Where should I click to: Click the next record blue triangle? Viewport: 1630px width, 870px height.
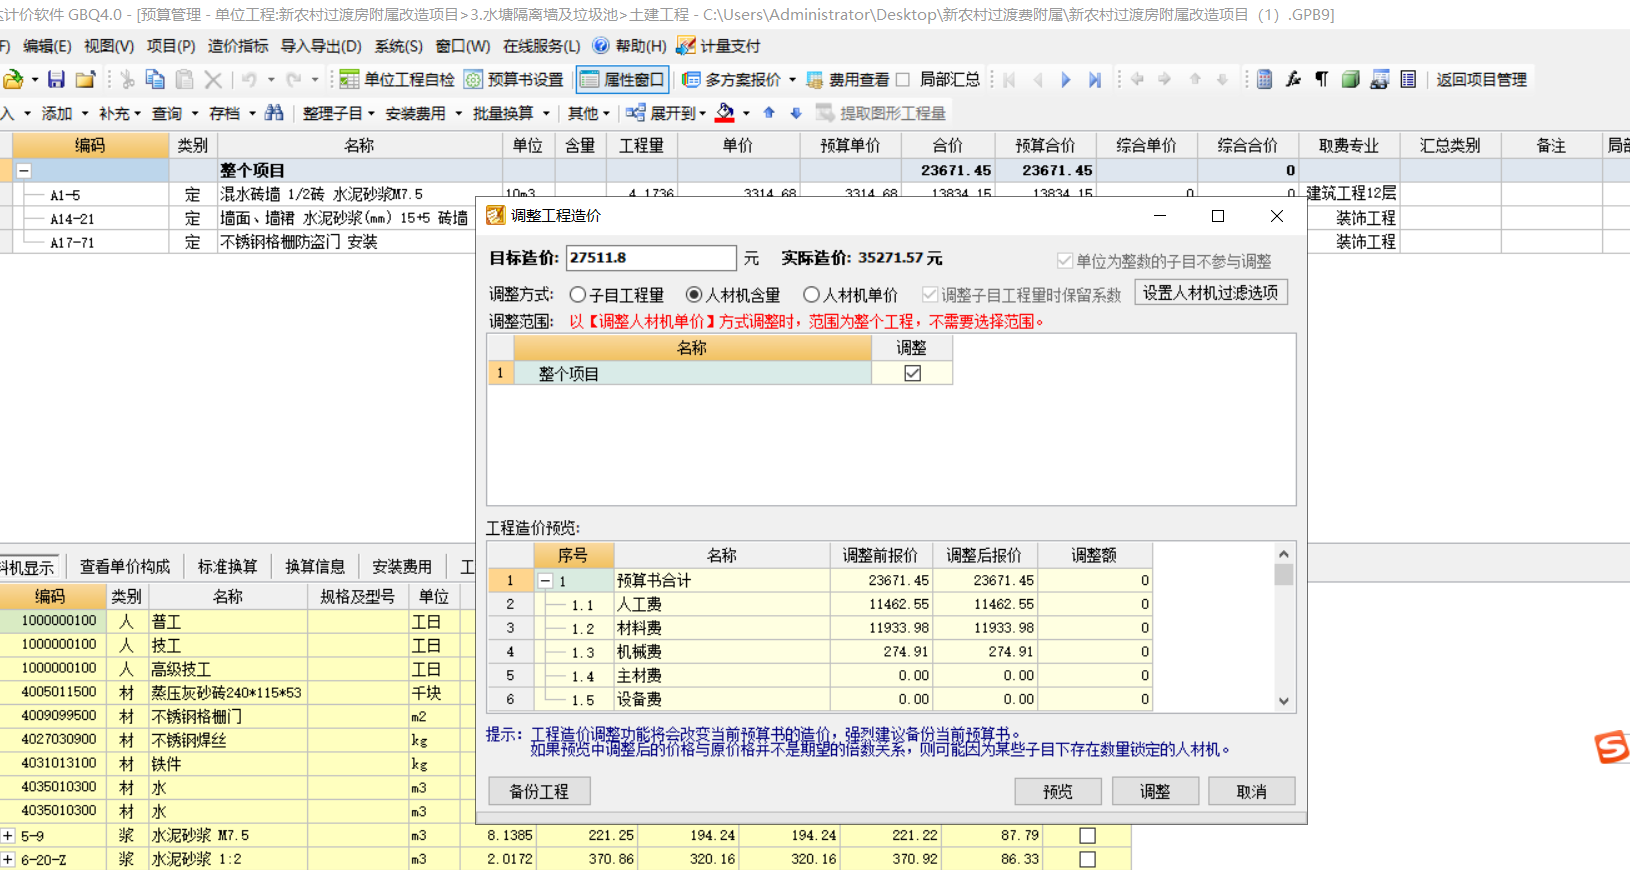point(1066,79)
